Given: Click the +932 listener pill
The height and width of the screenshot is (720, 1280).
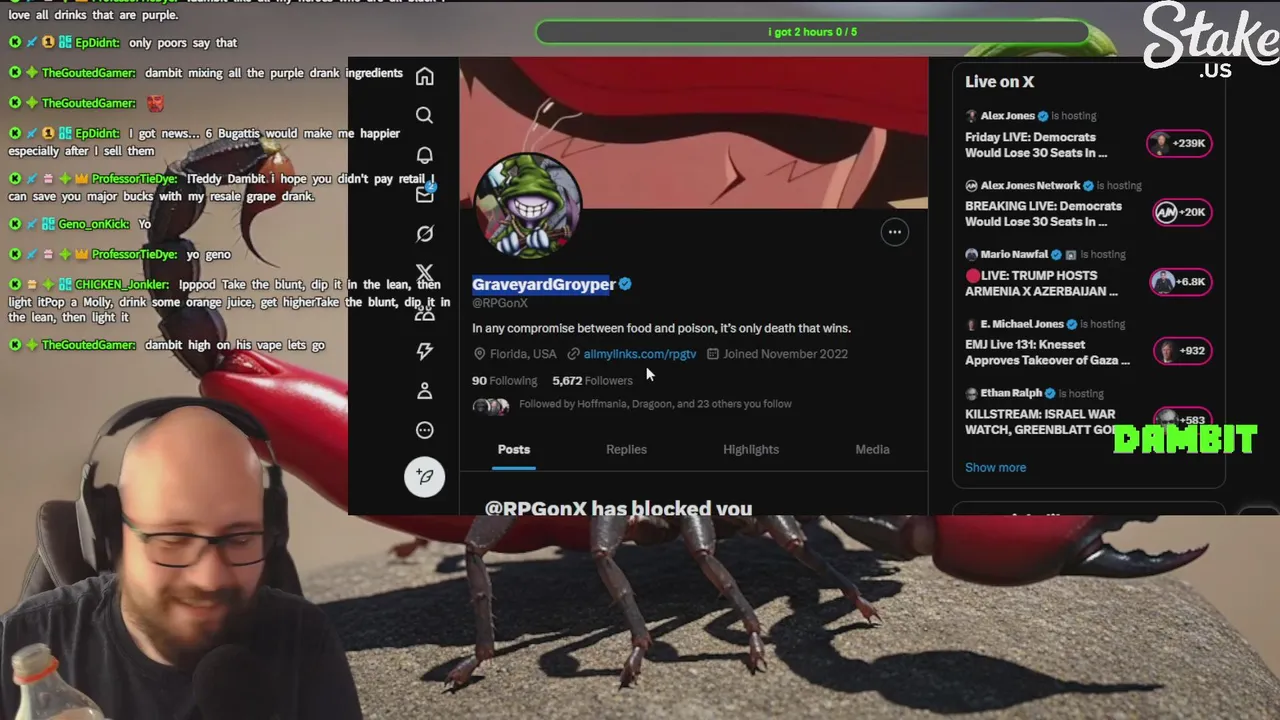Looking at the screenshot, I should pyautogui.click(x=1182, y=350).
